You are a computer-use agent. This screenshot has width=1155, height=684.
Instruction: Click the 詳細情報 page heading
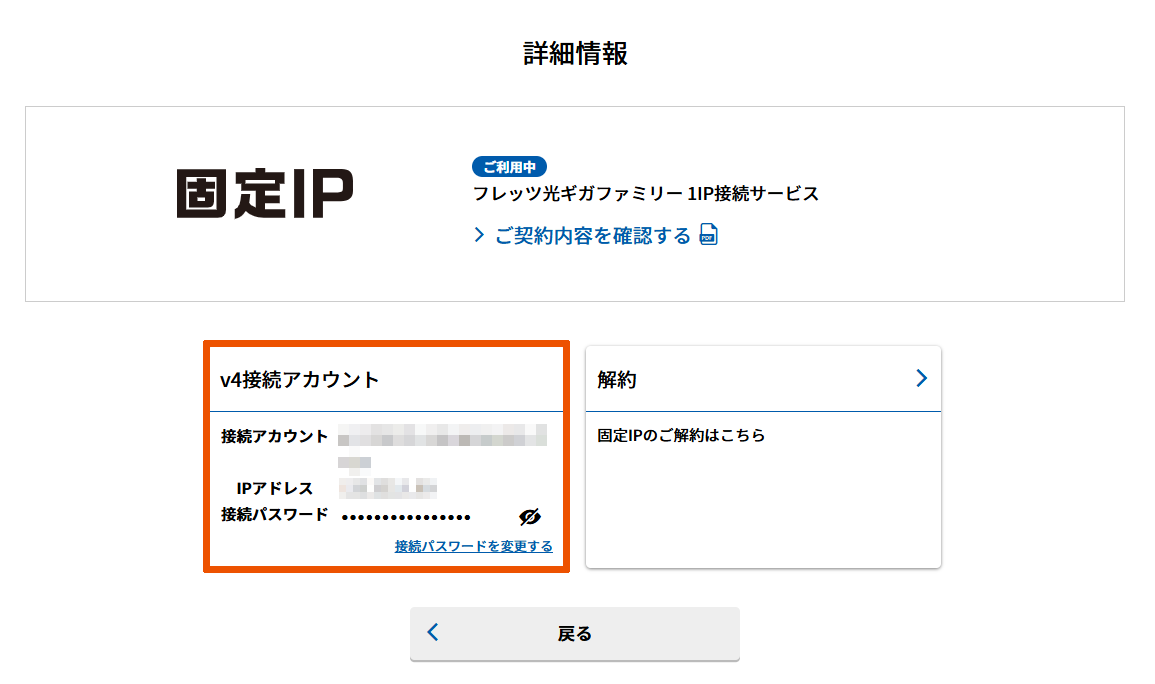[x=576, y=53]
